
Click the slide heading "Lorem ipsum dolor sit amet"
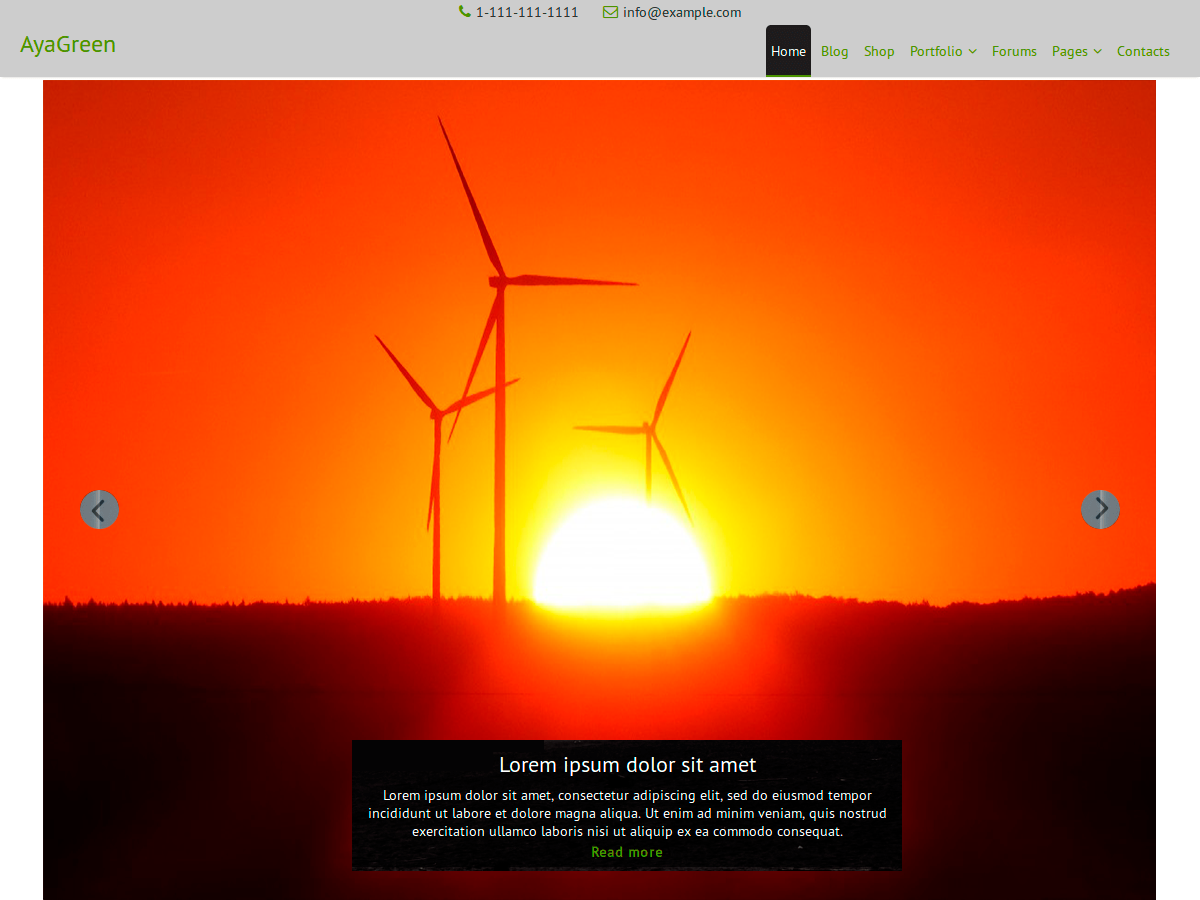pos(627,765)
